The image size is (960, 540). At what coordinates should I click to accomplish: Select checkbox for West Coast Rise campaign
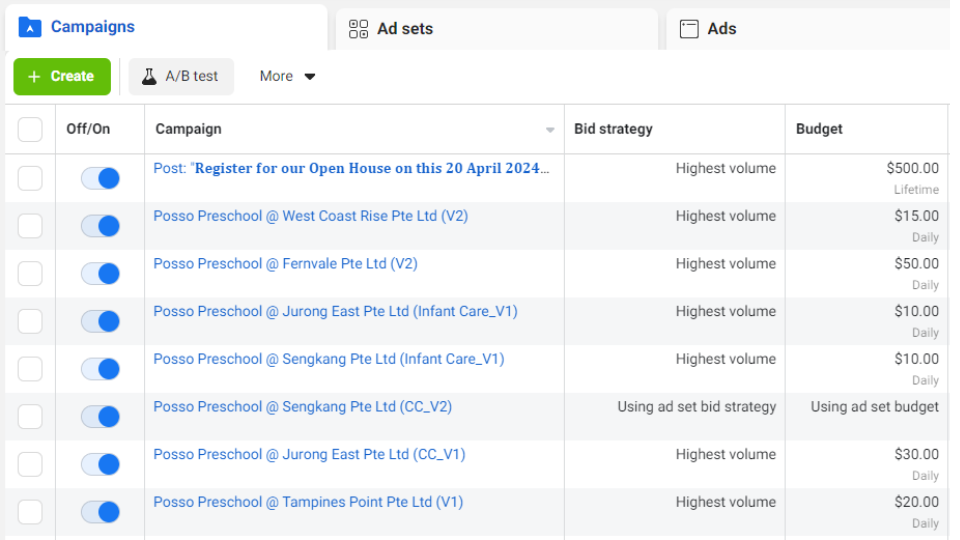click(30, 226)
